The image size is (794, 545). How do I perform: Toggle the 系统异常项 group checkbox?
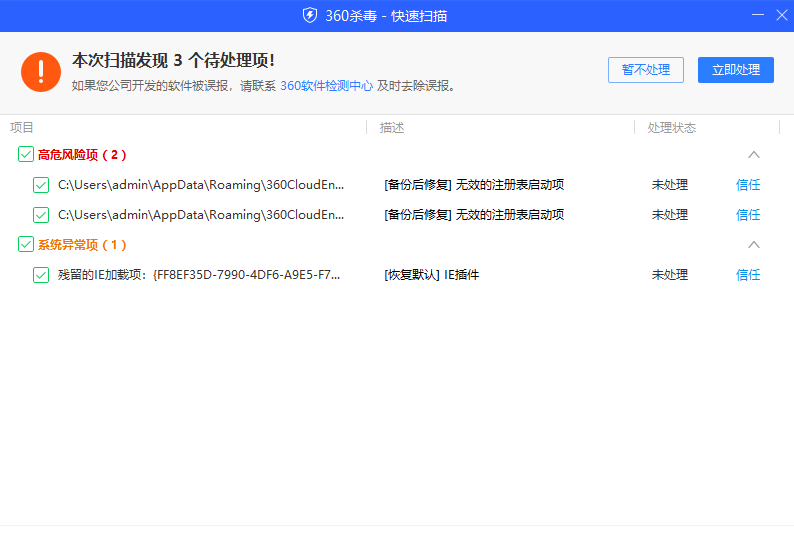(x=26, y=245)
